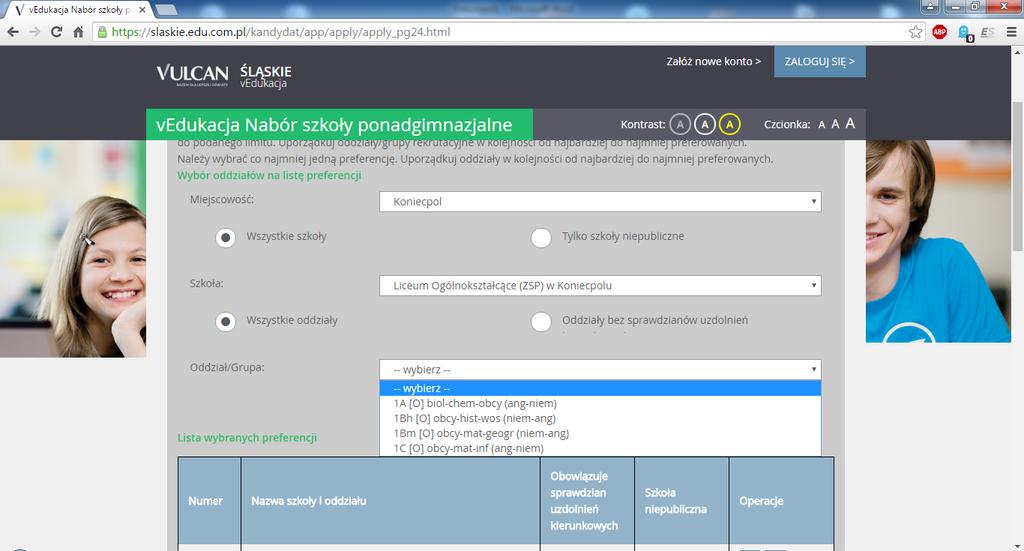The image size is (1024, 551).
Task: Open the Szkoła dropdown with Liceum Ogólnokształcące
Action: 600,285
